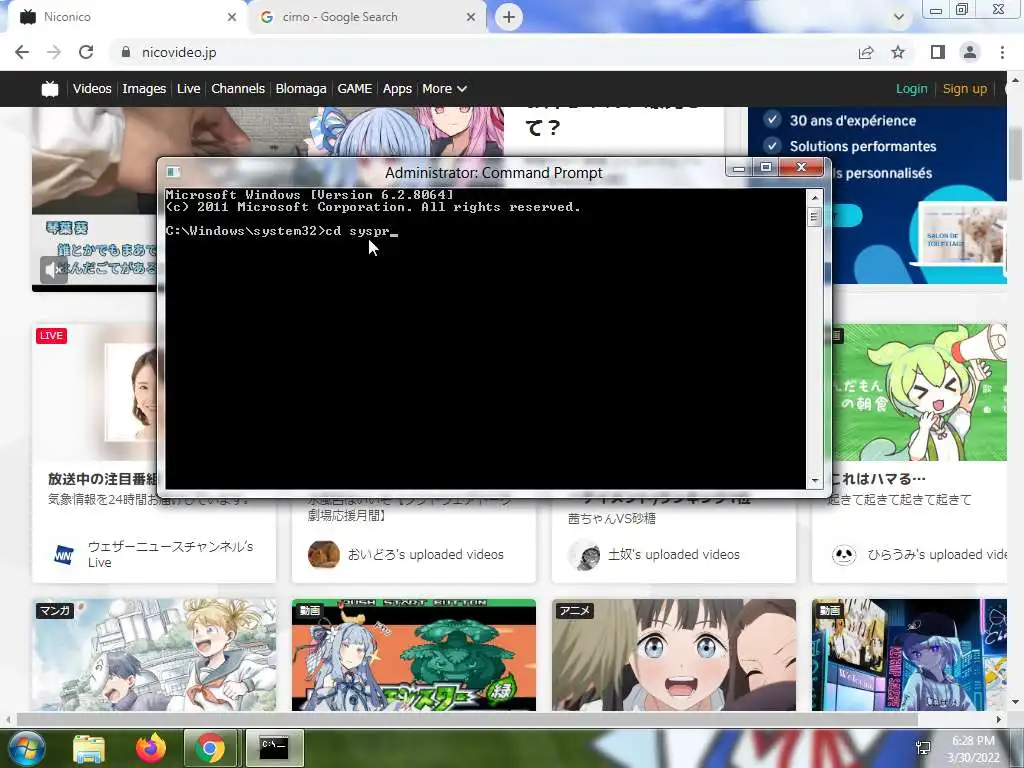Open おいどろ's uploaded videos
This screenshot has width=1024, height=768.
pyautogui.click(x=425, y=554)
